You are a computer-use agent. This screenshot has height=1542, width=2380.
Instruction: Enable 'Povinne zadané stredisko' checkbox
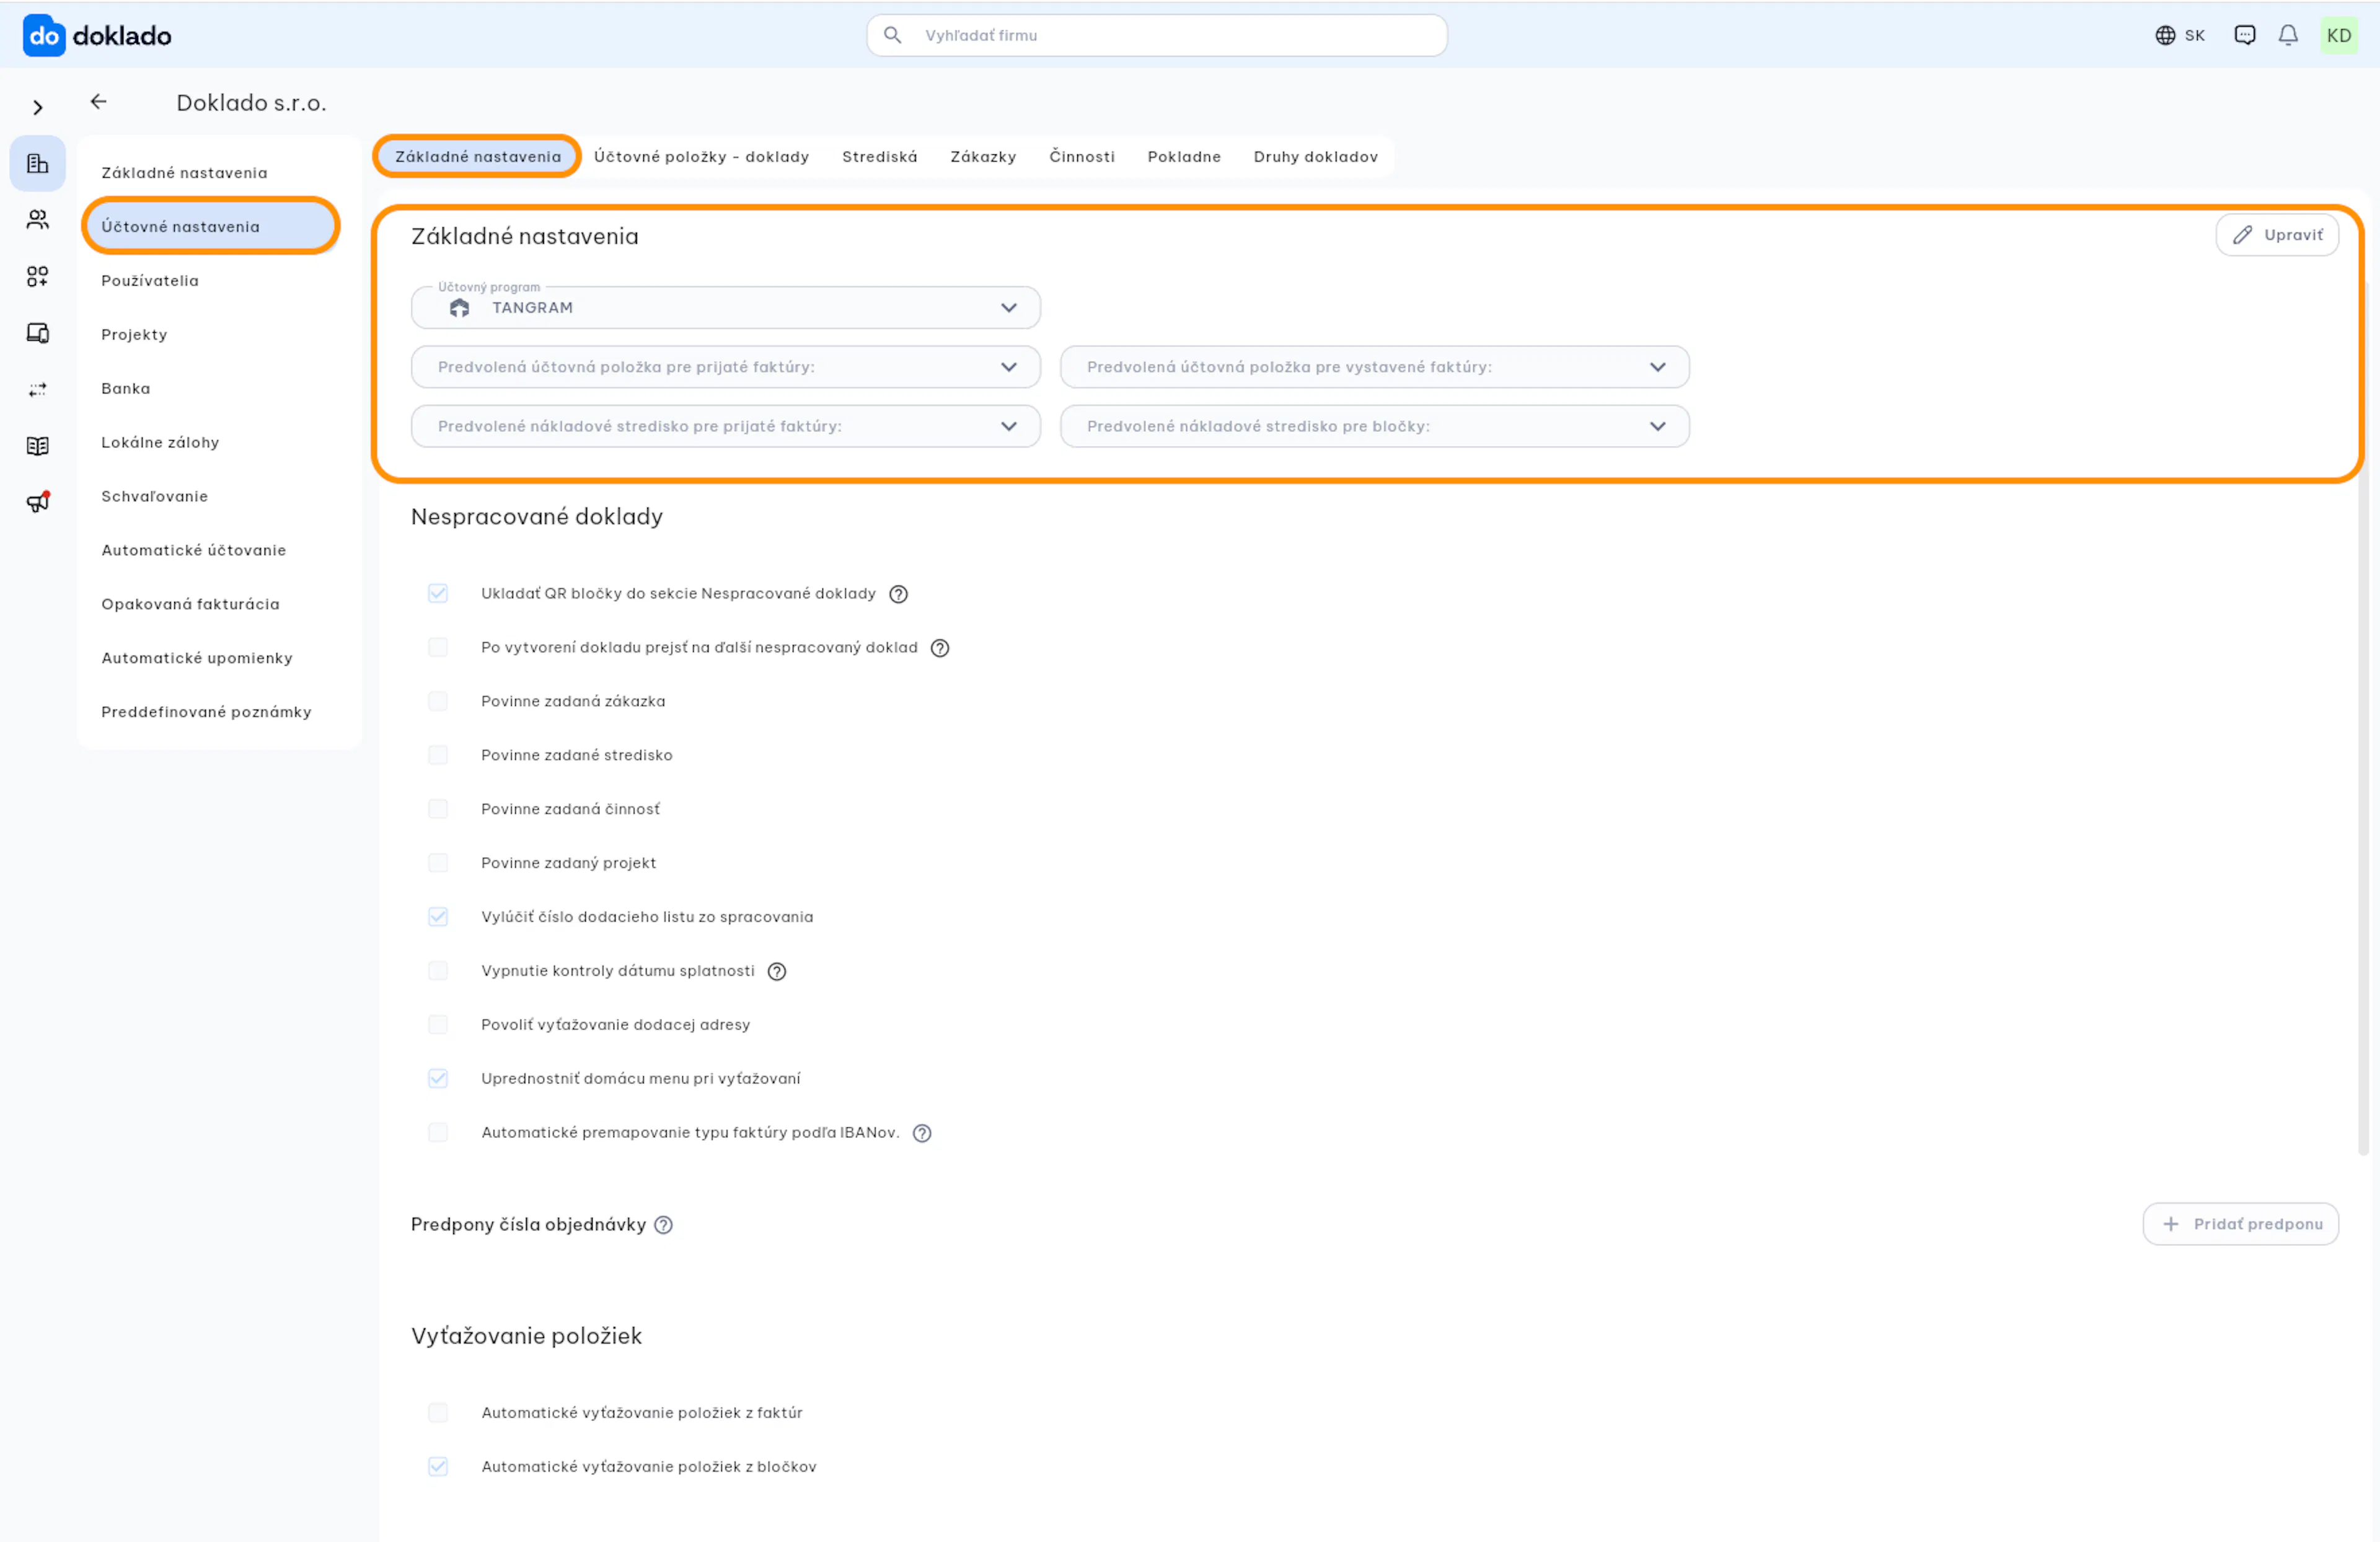(x=437, y=755)
